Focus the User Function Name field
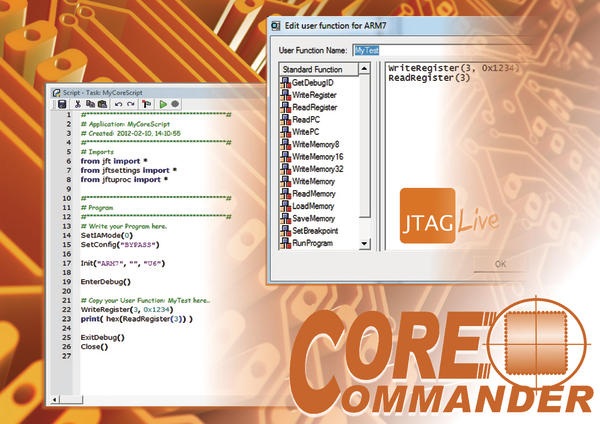 [x=440, y=50]
